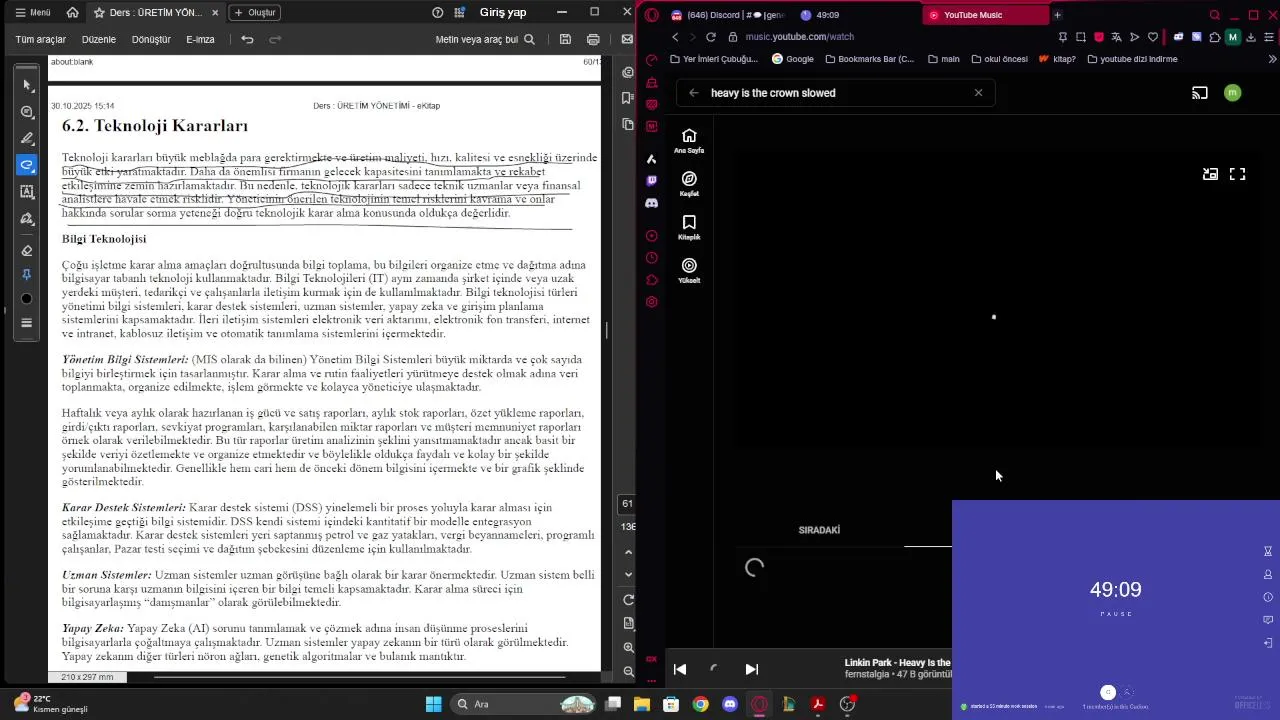Viewport: 1280px width, 720px height.
Task: Go to next page using Acrobat down arrow
Action: tap(628, 574)
